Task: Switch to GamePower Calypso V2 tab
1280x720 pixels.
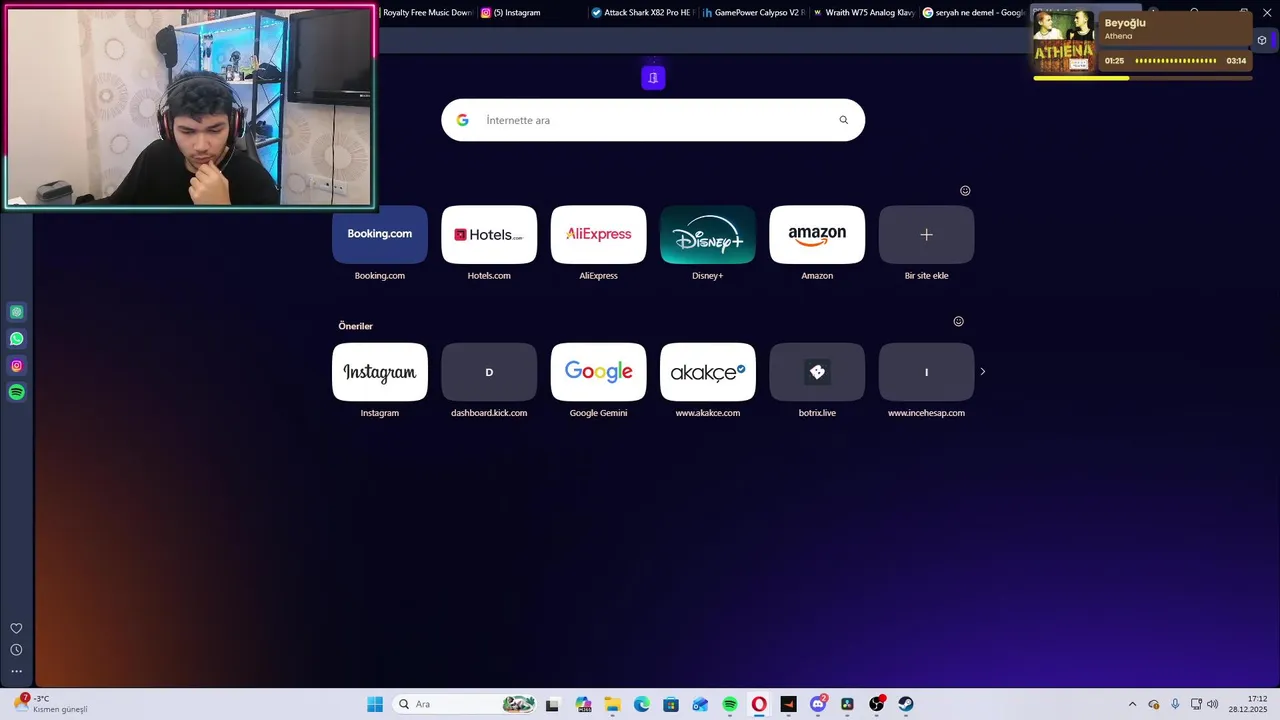Action: coord(752,13)
